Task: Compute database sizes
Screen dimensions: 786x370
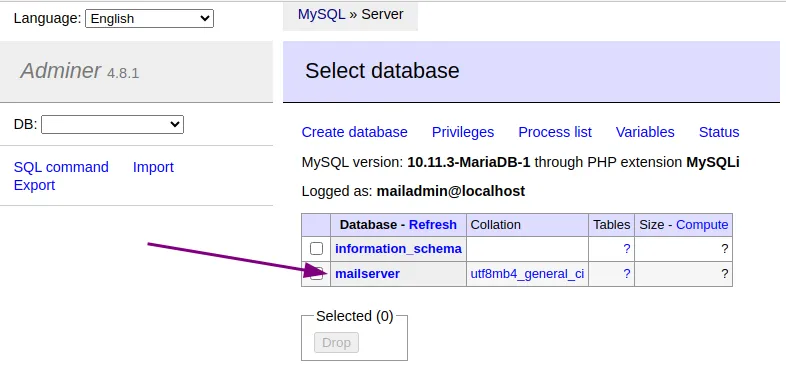Action: click(x=702, y=225)
